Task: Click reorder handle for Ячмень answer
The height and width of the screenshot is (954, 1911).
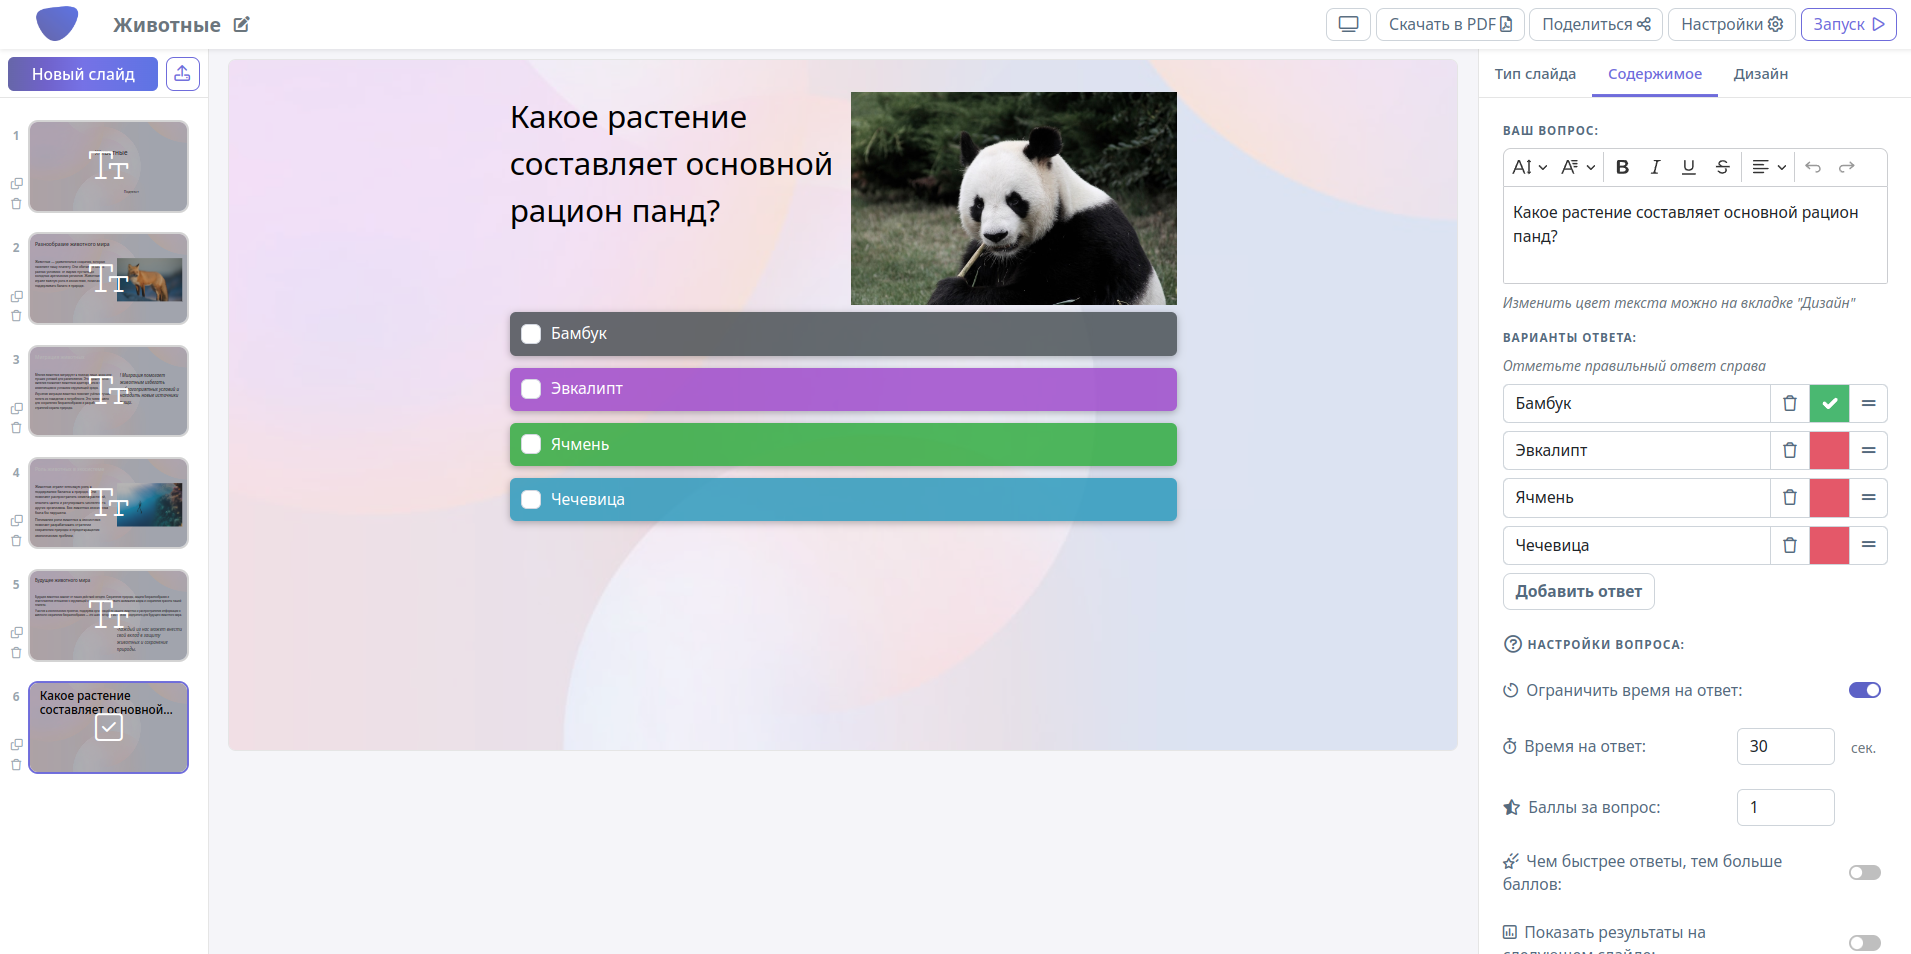Action: [x=1868, y=497]
